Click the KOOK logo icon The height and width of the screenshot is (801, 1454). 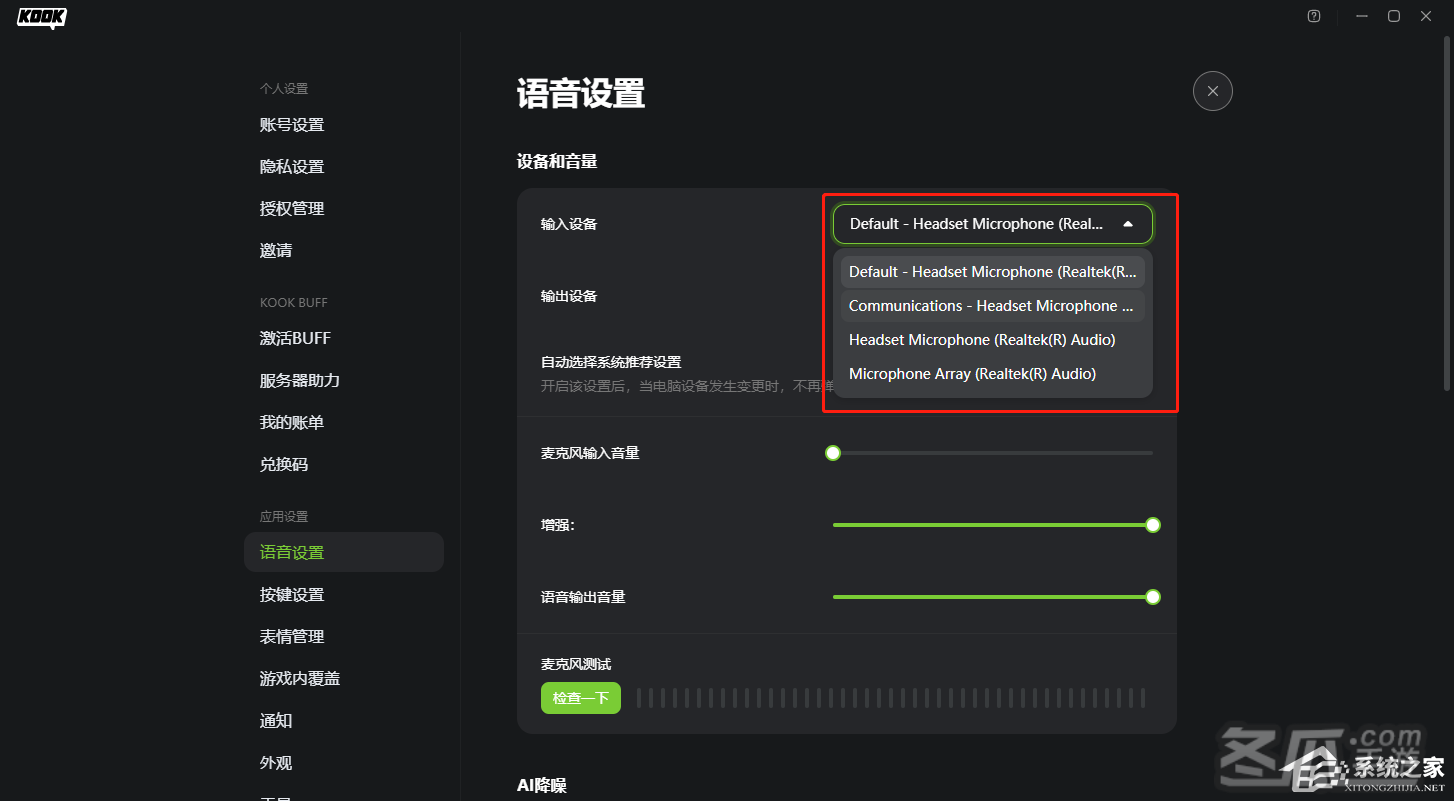(x=42, y=17)
